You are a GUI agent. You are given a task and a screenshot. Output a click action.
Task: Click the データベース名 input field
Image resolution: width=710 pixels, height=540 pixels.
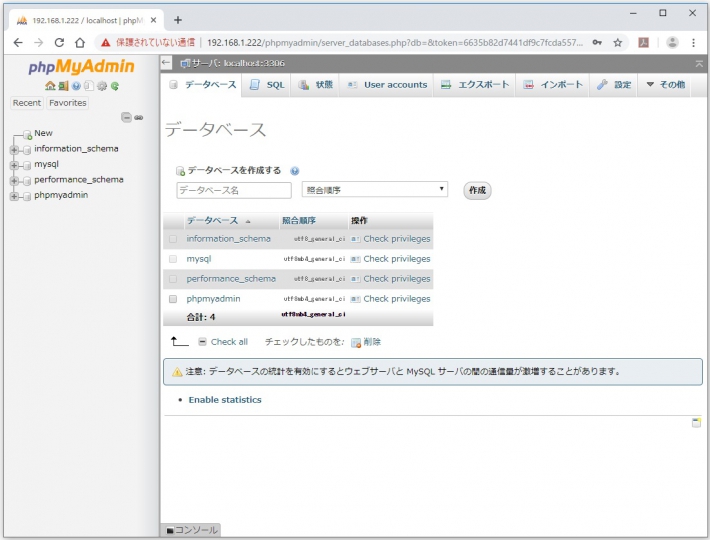[x=234, y=190]
